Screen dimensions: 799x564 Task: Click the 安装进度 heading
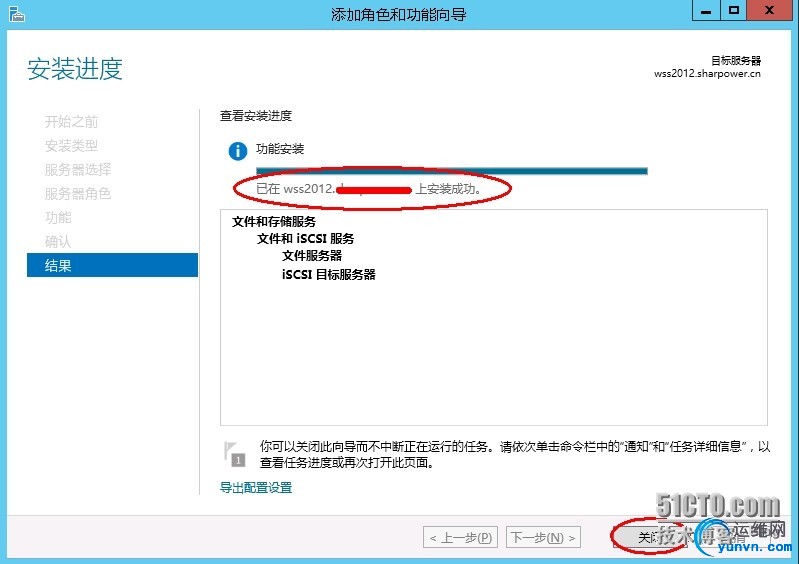coord(75,69)
